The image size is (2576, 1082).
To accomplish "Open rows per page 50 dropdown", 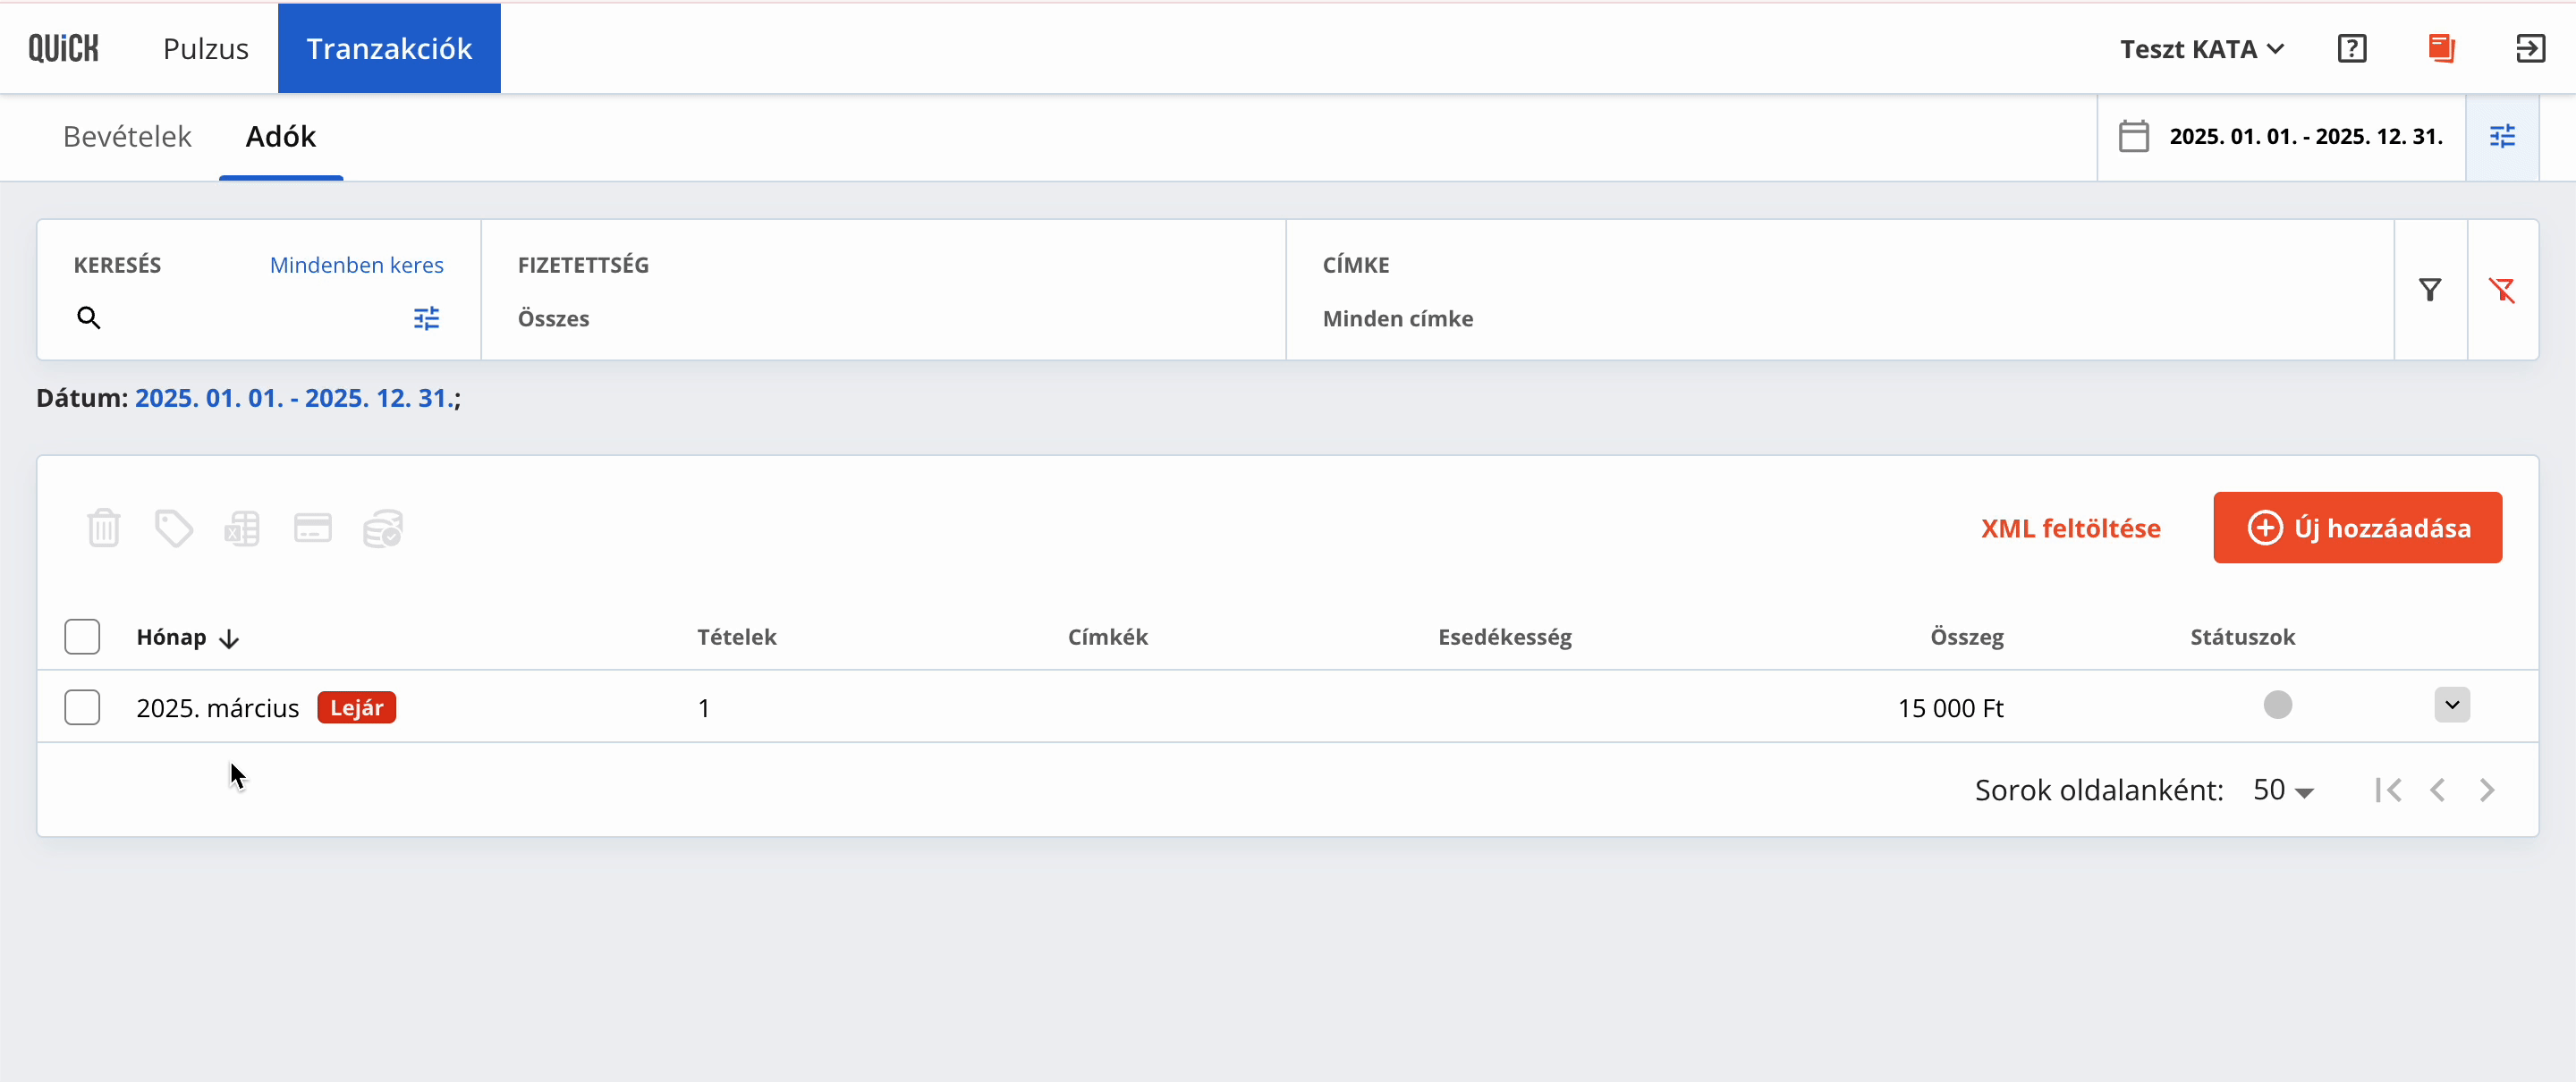I will point(2283,790).
